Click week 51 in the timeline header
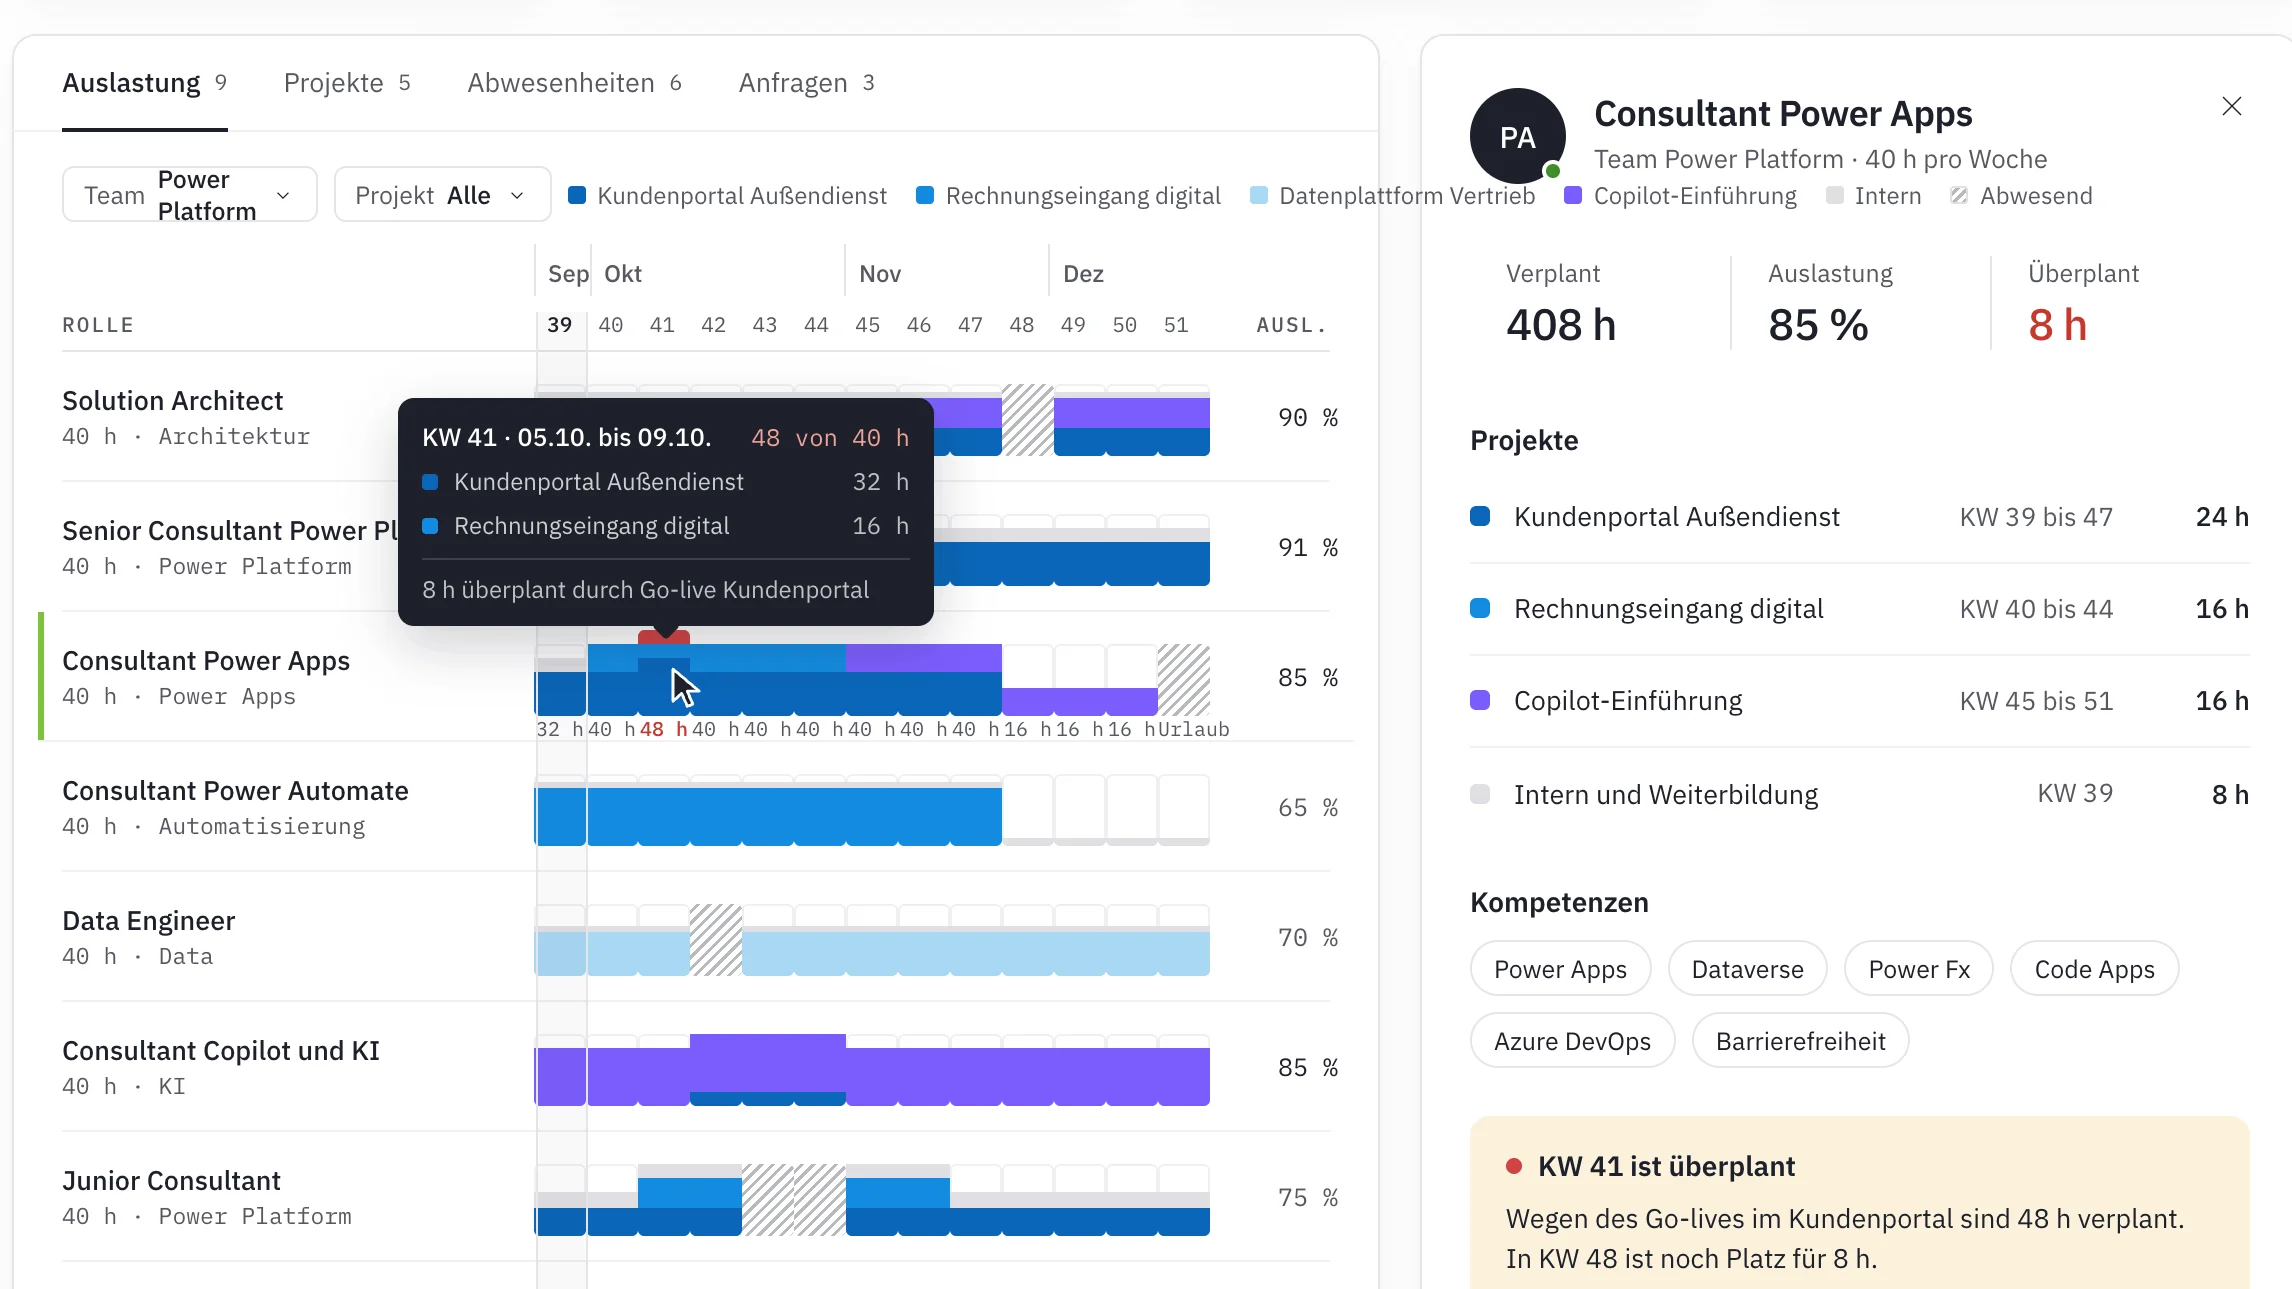The height and width of the screenshot is (1289, 2292). [1176, 325]
